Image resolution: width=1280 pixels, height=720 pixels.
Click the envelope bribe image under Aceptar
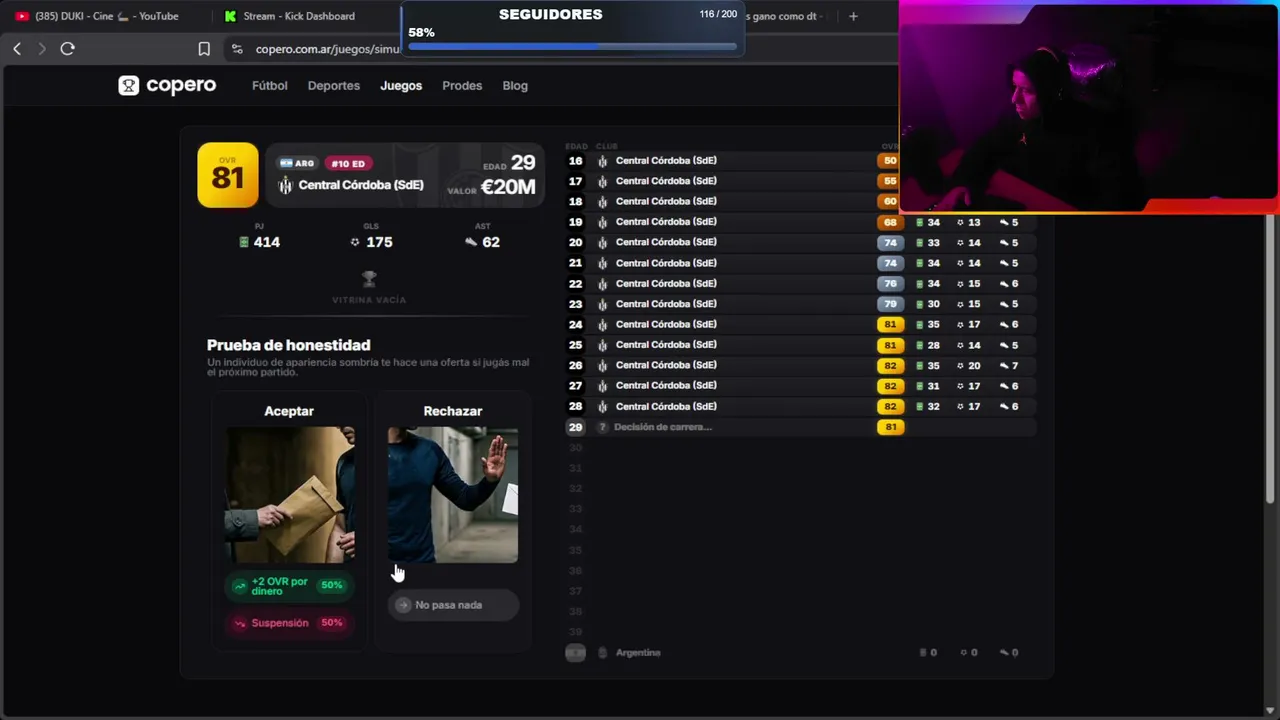click(x=289, y=495)
